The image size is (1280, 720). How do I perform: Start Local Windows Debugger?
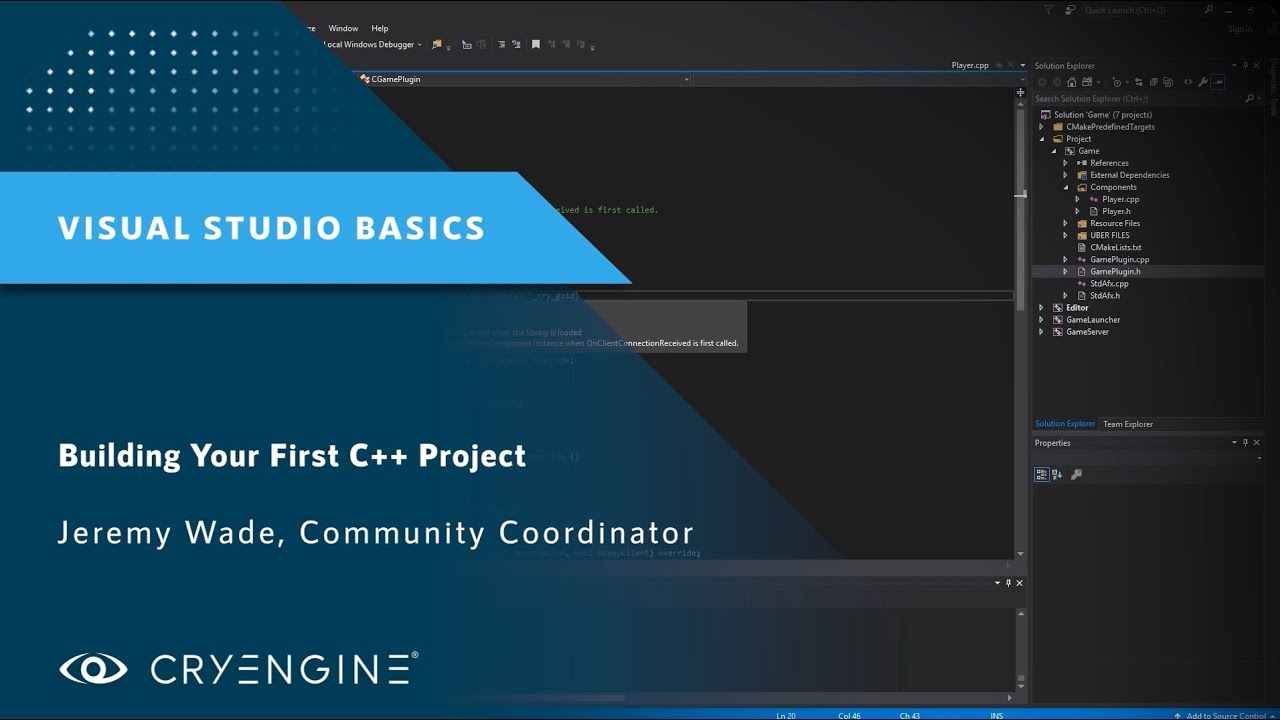point(368,45)
